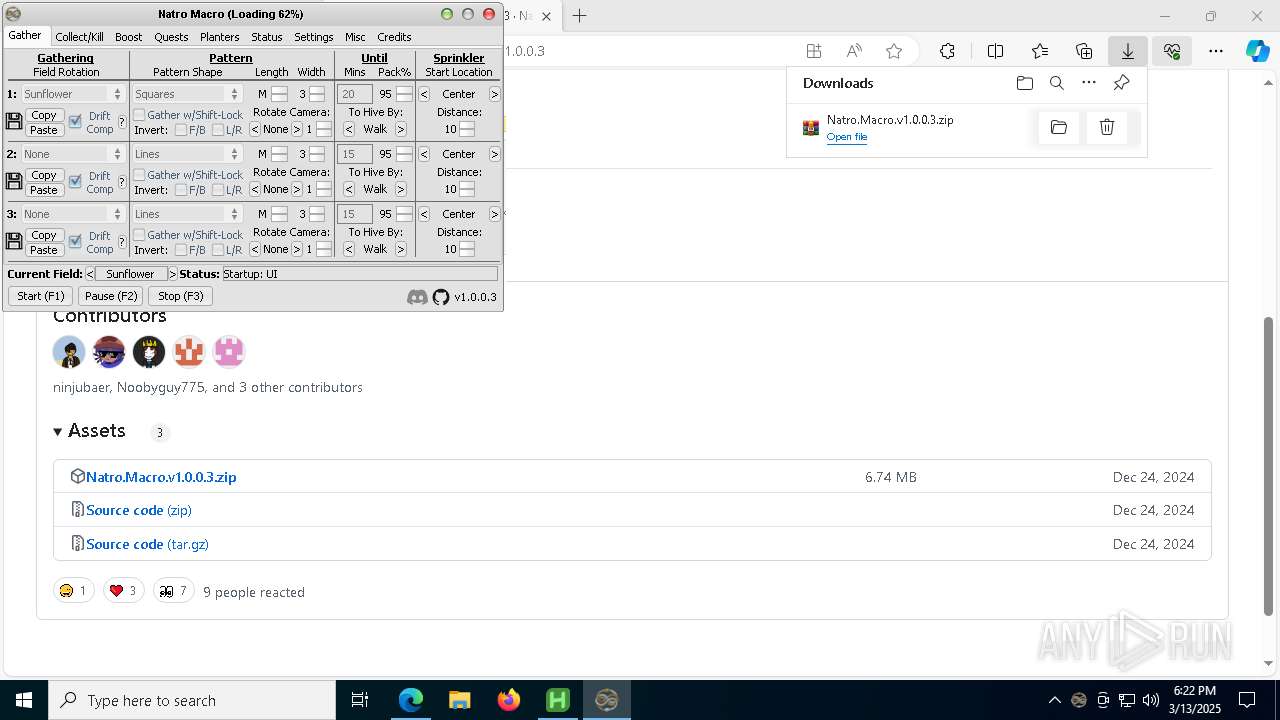The width and height of the screenshot is (1280, 720).
Task: Open field 1 Sunflower dropdown
Action: point(73,94)
